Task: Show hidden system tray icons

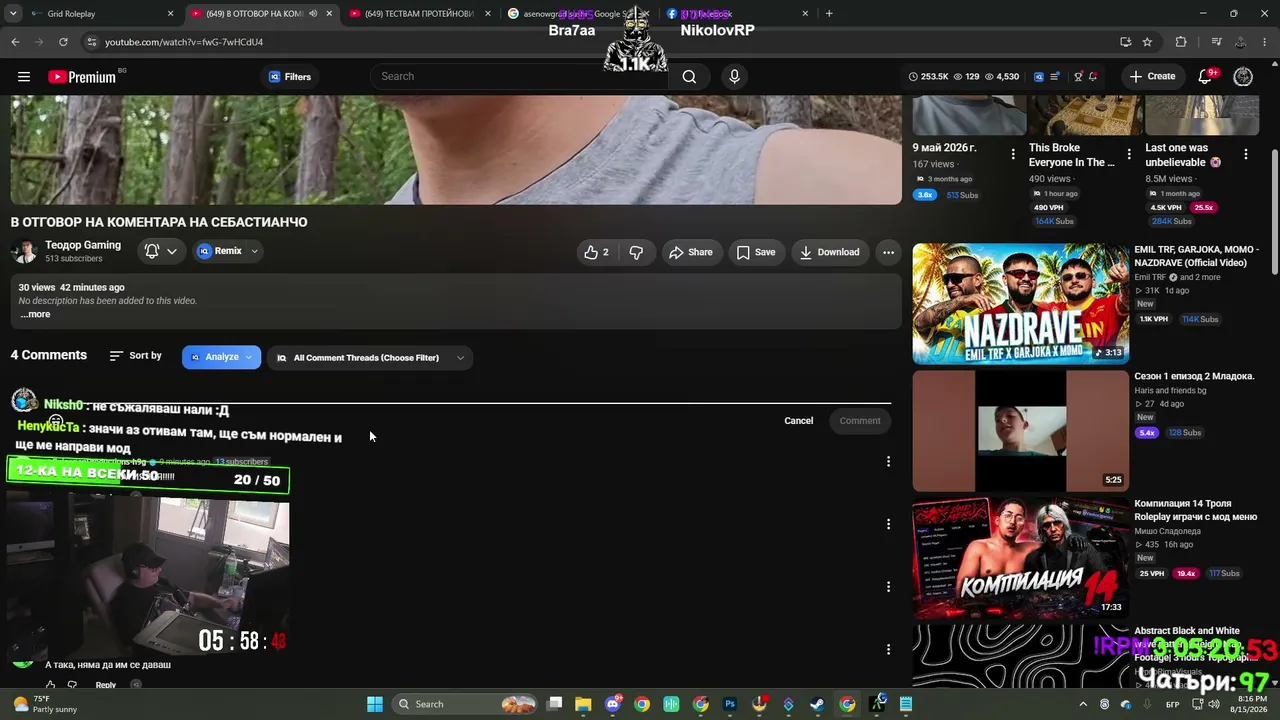Action: click(1083, 704)
